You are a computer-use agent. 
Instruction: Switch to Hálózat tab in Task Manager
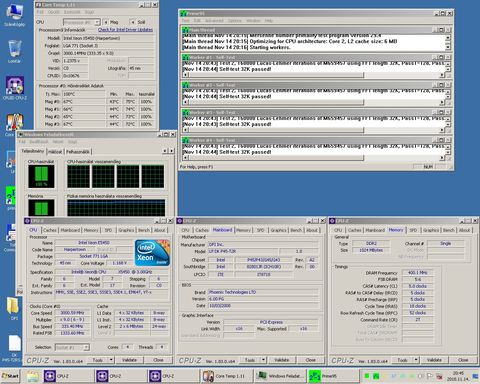coord(55,152)
